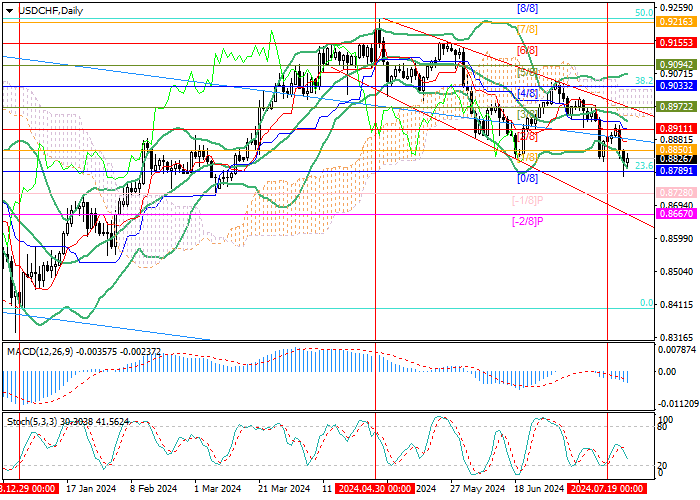
Task: Click the 2024.04.30 00:00 date marker
Action: (x=375, y=488)
